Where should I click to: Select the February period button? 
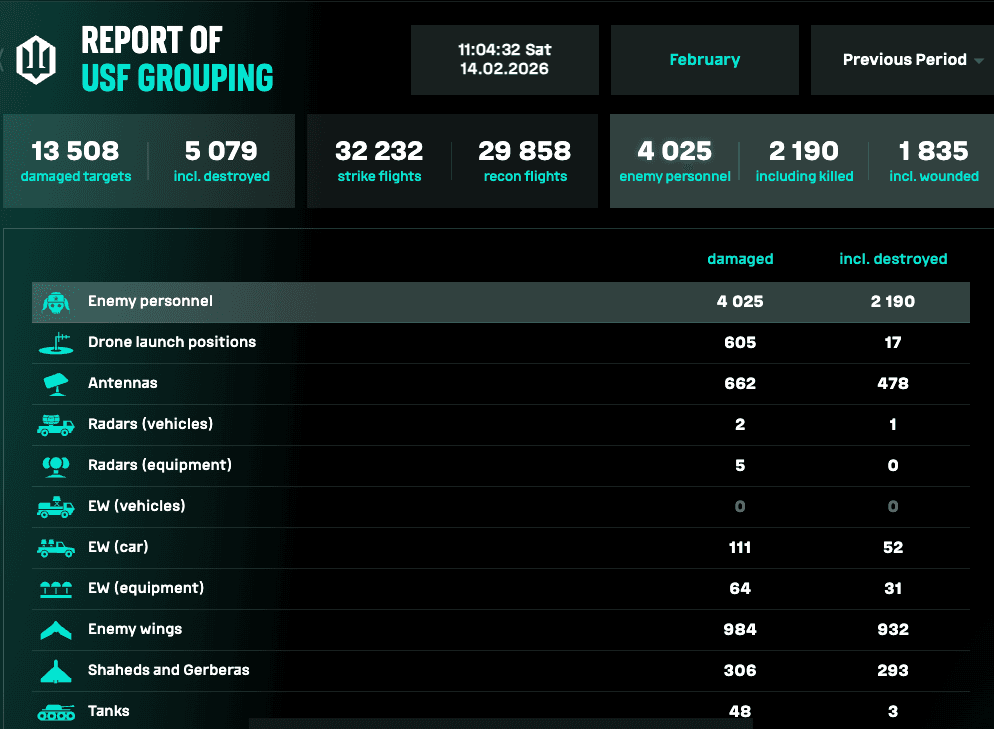pos(705,60)
